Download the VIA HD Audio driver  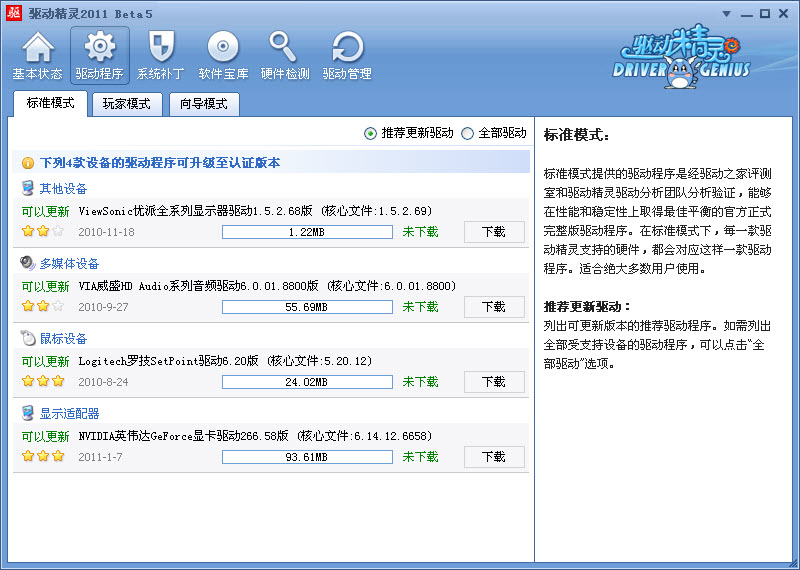pyautogui.click(x=494, y=307)
